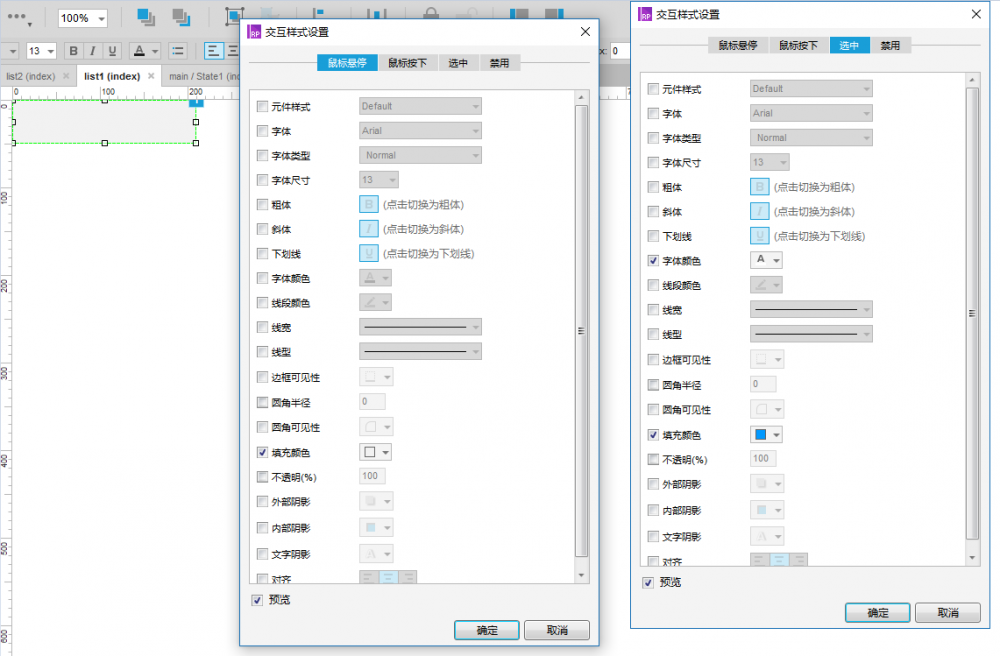This screenshot has width=1000, height=656.
Task: Open the 鼠标按下 tab in left dialog
Action: 408,62
